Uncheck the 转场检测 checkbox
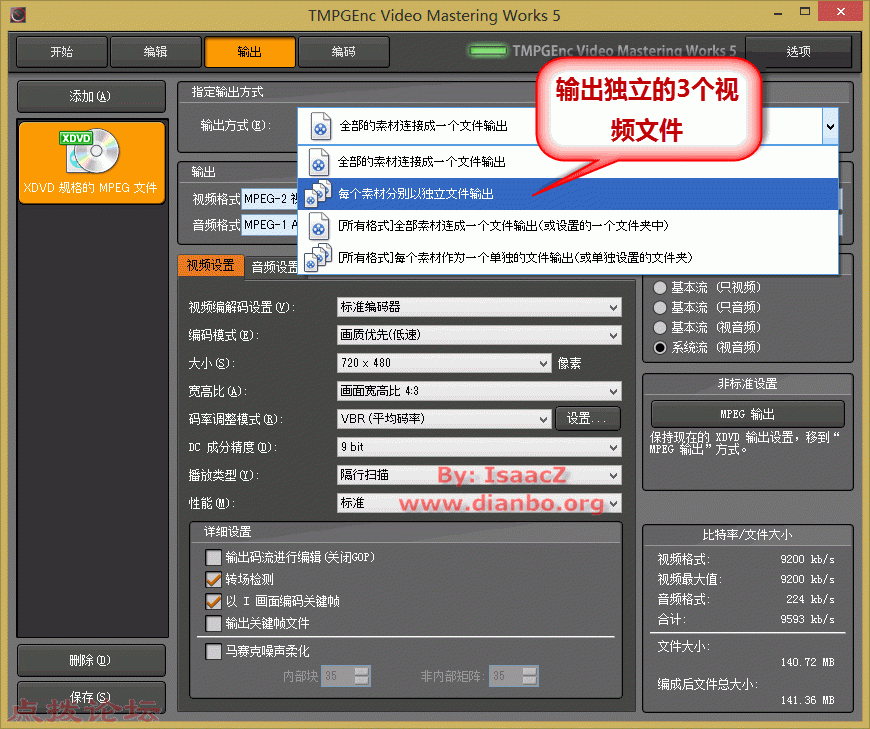This screenshot has height=729, width=870. 213,579
